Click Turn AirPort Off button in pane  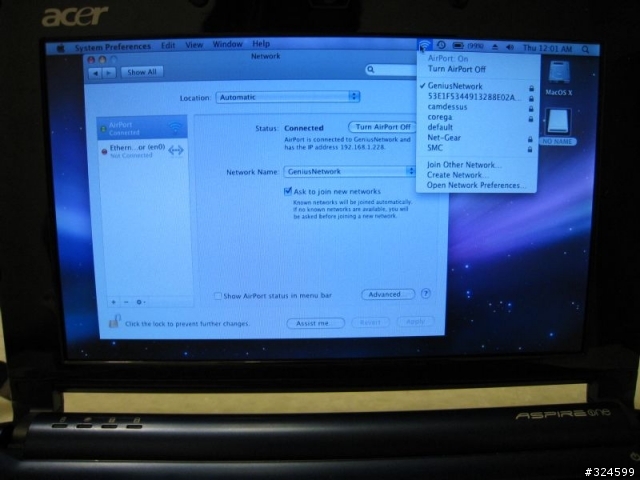[382, 127]
